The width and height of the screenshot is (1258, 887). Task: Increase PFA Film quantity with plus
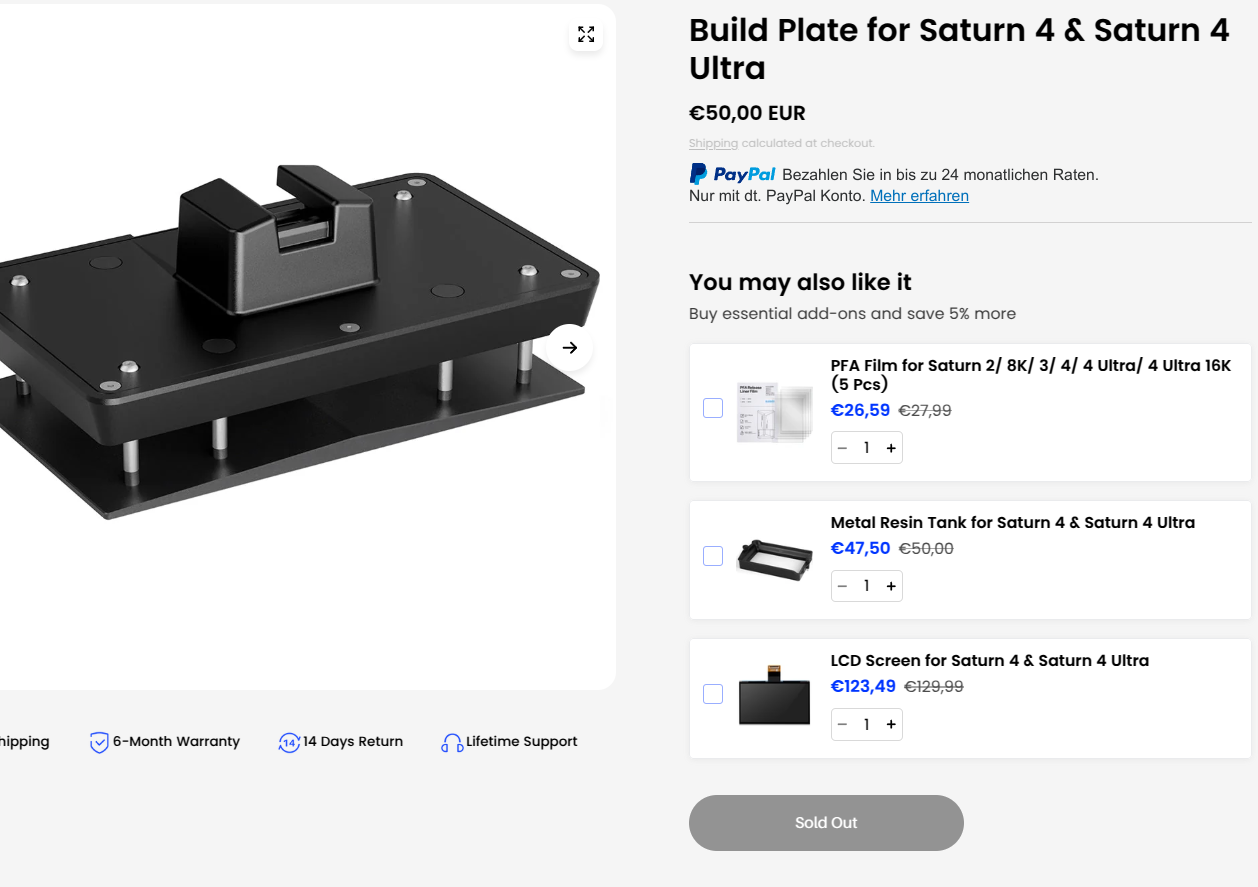(891, 448)
